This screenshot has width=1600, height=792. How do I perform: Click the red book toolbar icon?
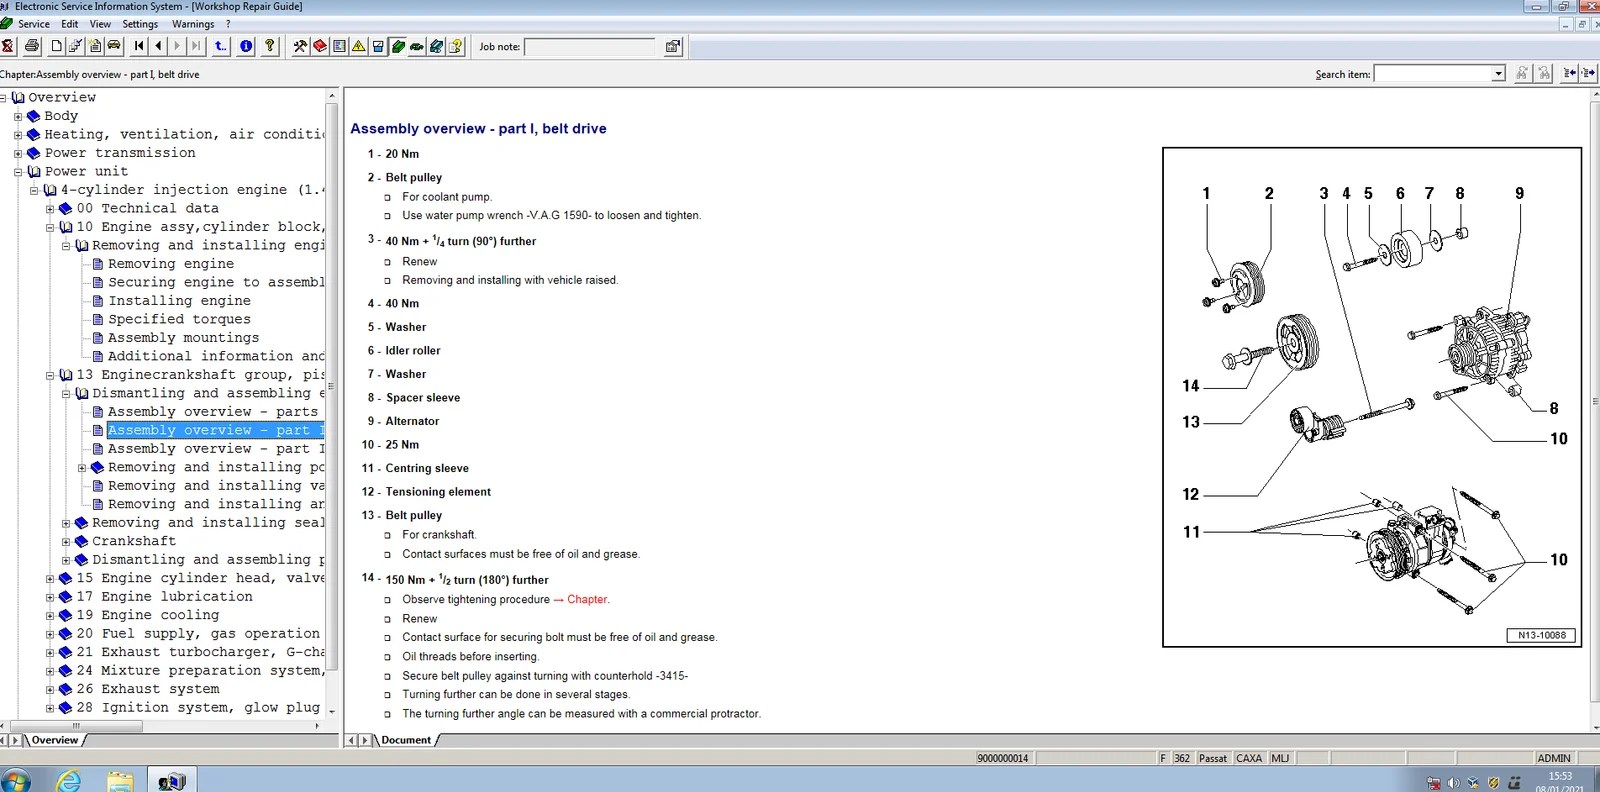point(320,46)
